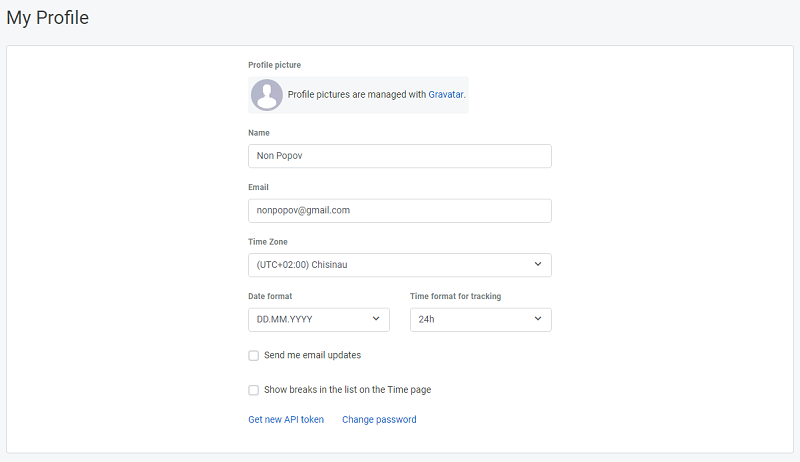Screen dimensions: 800x462
Task: Open the Time Zone dropdown showing Chisinau
Action: point(399,265)
